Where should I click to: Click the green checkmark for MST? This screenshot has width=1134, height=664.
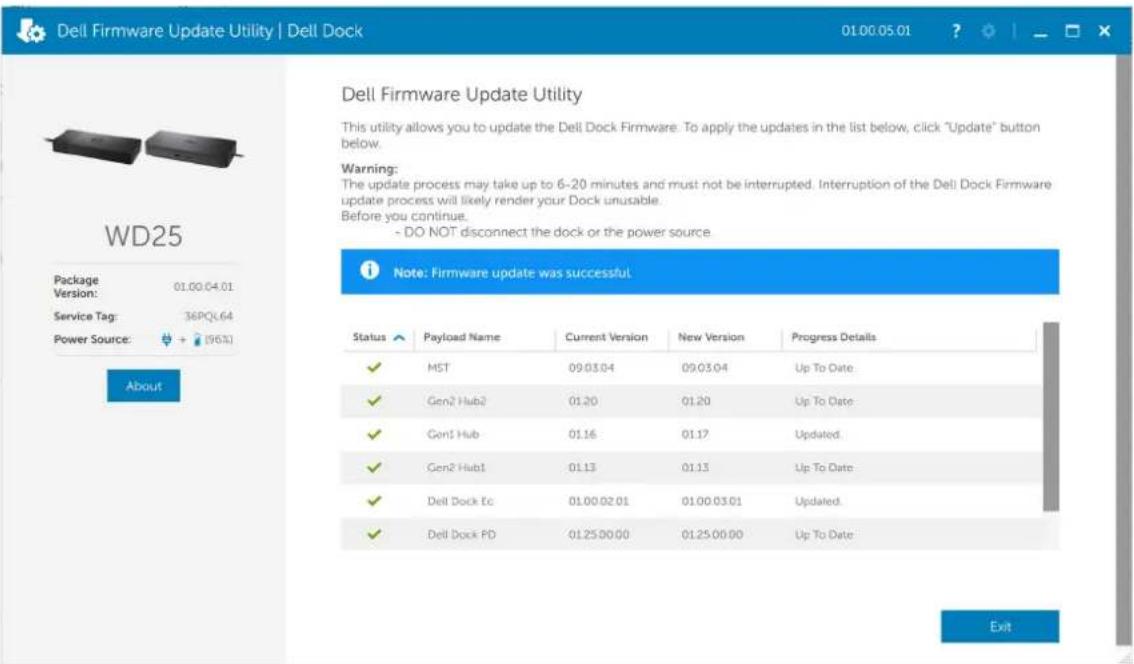[374, 367]
